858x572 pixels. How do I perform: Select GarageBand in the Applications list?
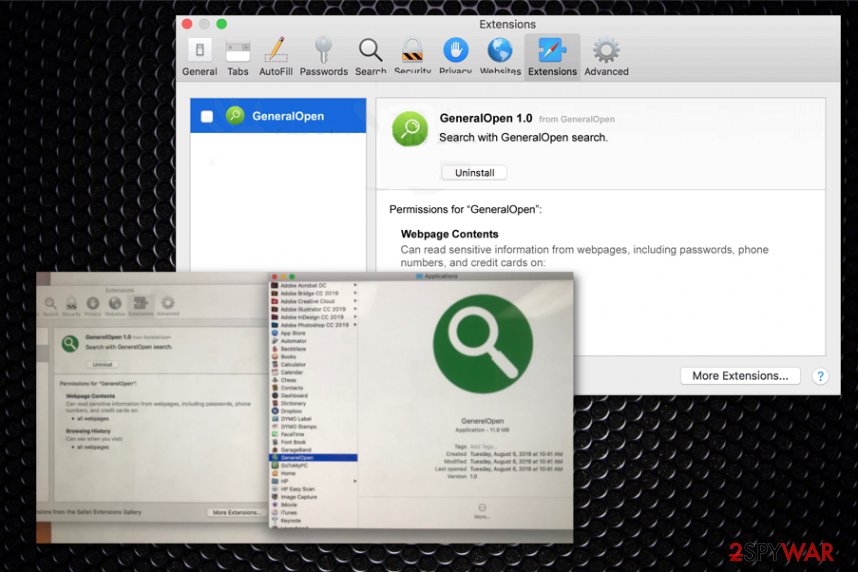[x=314, y=450]
